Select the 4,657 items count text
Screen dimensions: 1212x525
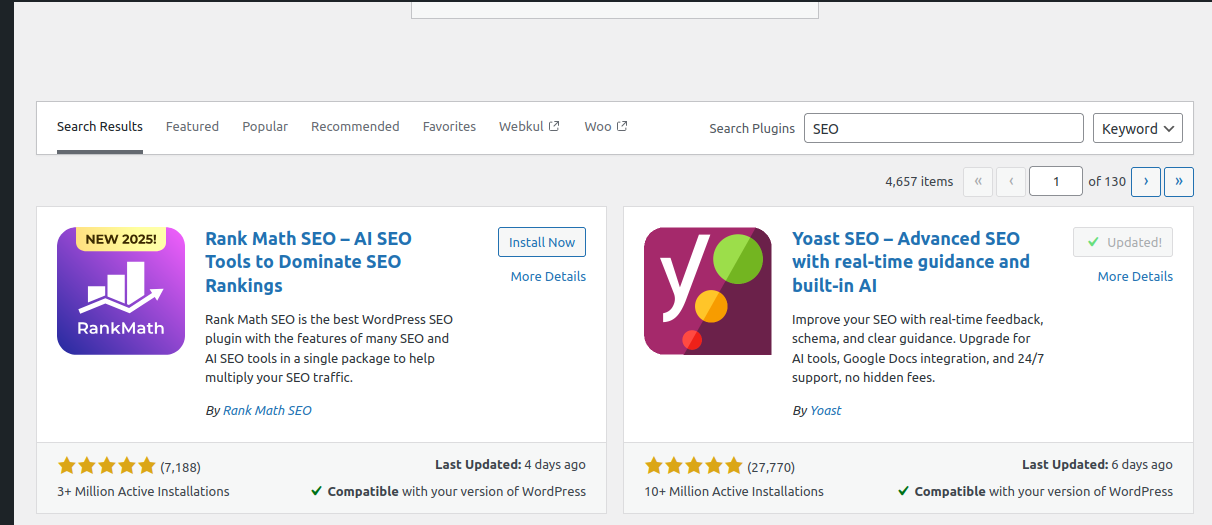click(x=919, y=182)
